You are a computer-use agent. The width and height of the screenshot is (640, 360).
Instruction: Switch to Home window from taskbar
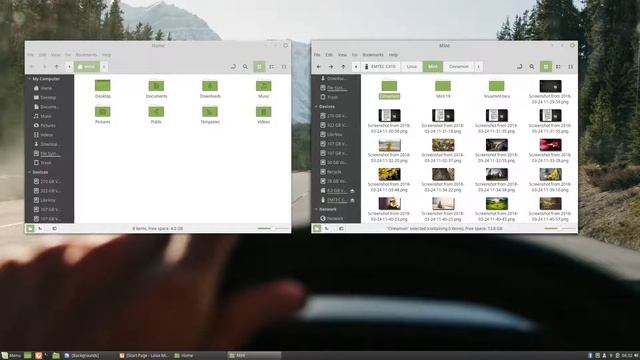pyautogui.click(x=199, y=356)
